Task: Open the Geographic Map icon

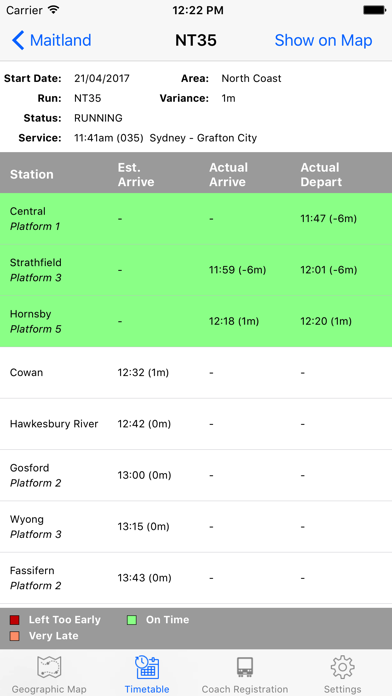Action: pyautogui.click(x=49, y=667)
